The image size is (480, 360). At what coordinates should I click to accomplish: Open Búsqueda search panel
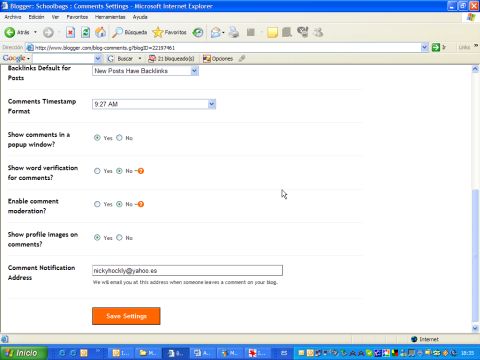[x=130, y=32]
